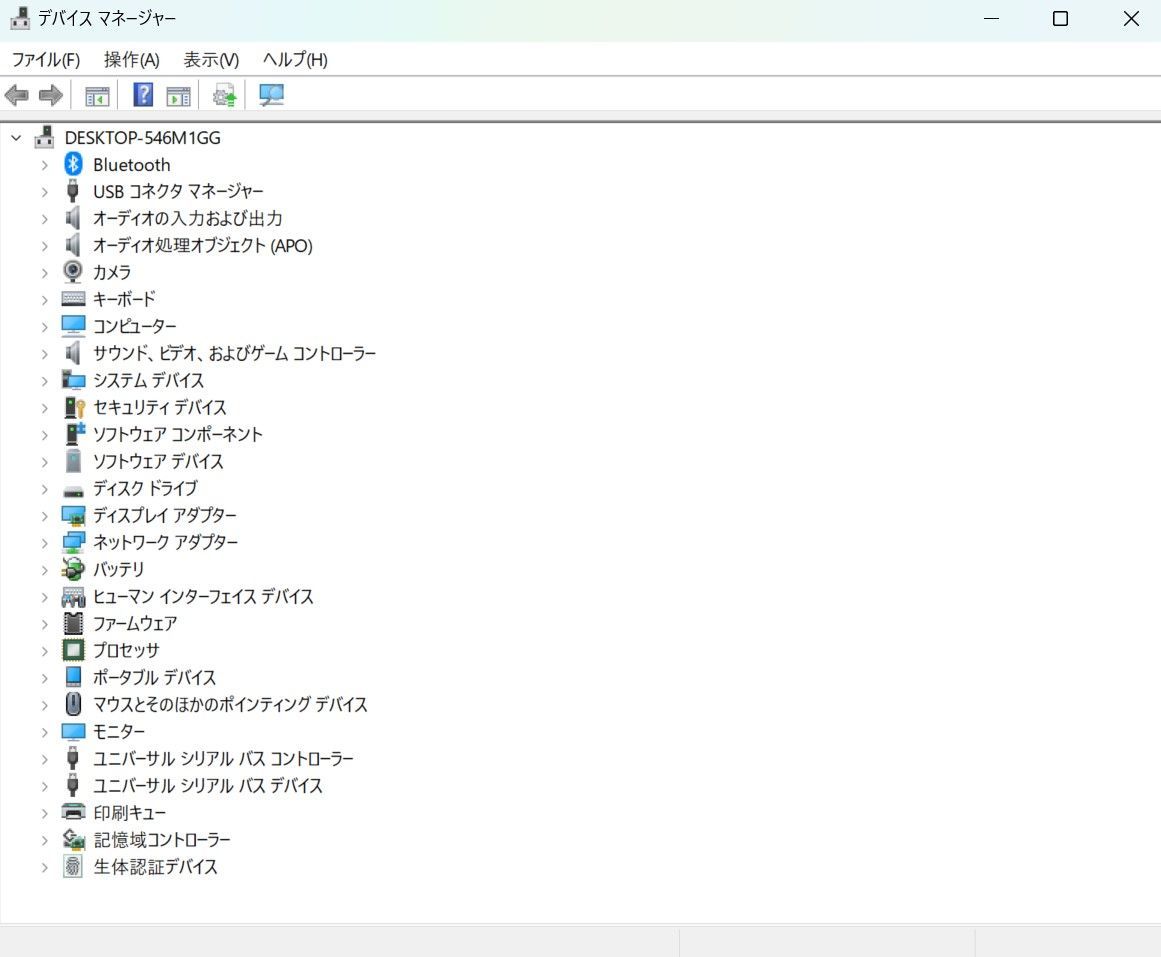1161x957 pixels.
Task: Open the 操作(A) menu
Action: [x=132, y=59]
